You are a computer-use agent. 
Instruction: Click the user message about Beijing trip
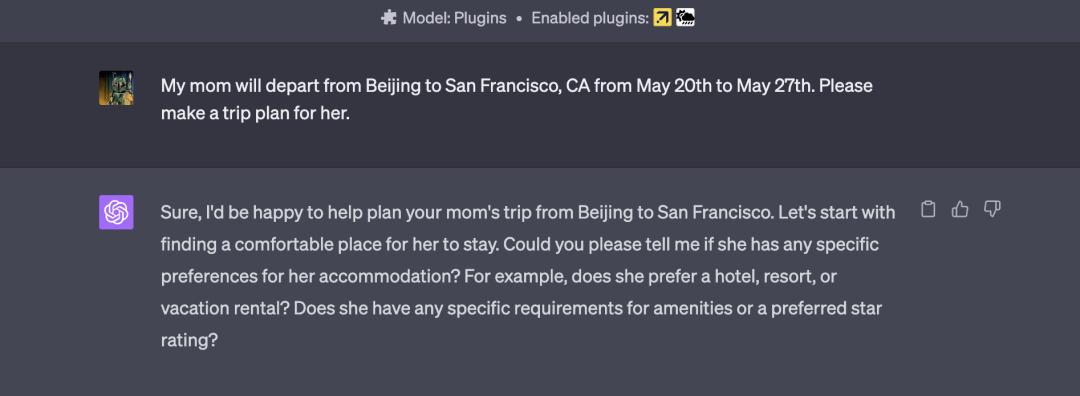click(517, 100)
